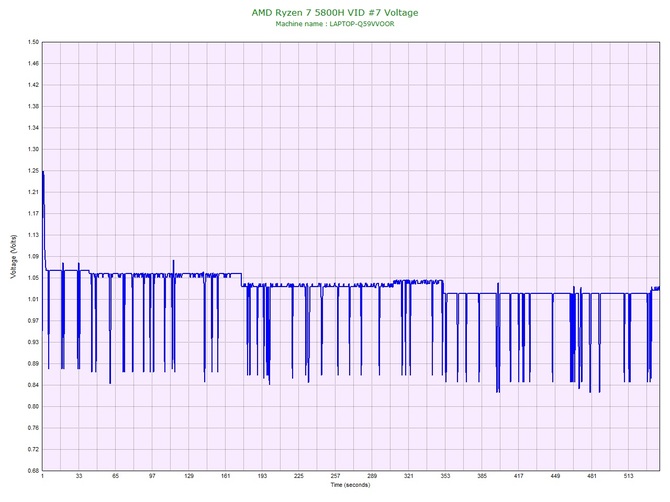Screen dimensions: 670x502
Task: Click the x-axis tick label 1
Action: [x=42, y=476]
